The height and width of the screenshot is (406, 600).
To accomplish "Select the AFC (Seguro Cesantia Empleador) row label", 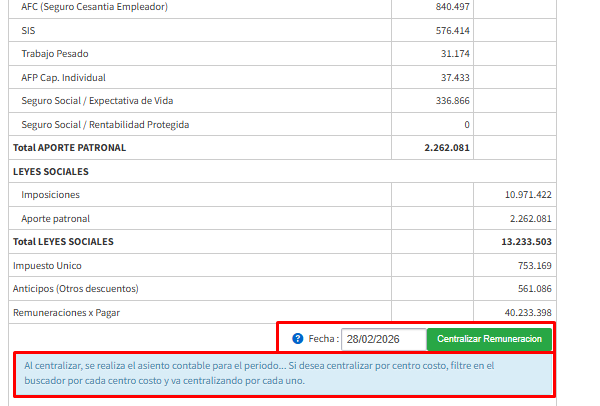I will (94, 7).
